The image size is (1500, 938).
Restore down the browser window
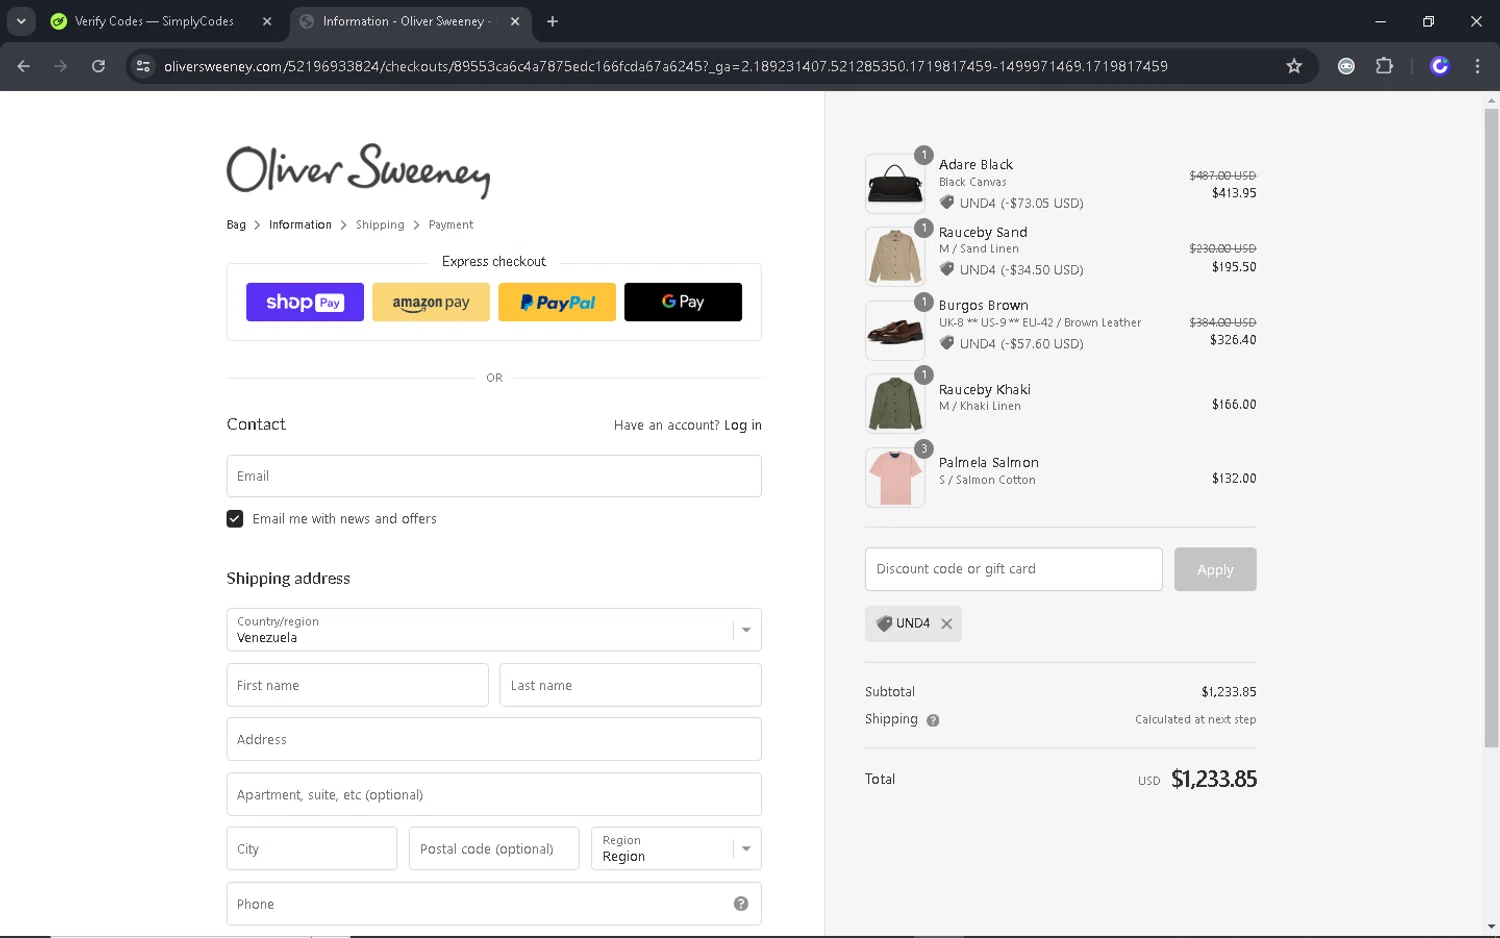tap(1428, 21)
